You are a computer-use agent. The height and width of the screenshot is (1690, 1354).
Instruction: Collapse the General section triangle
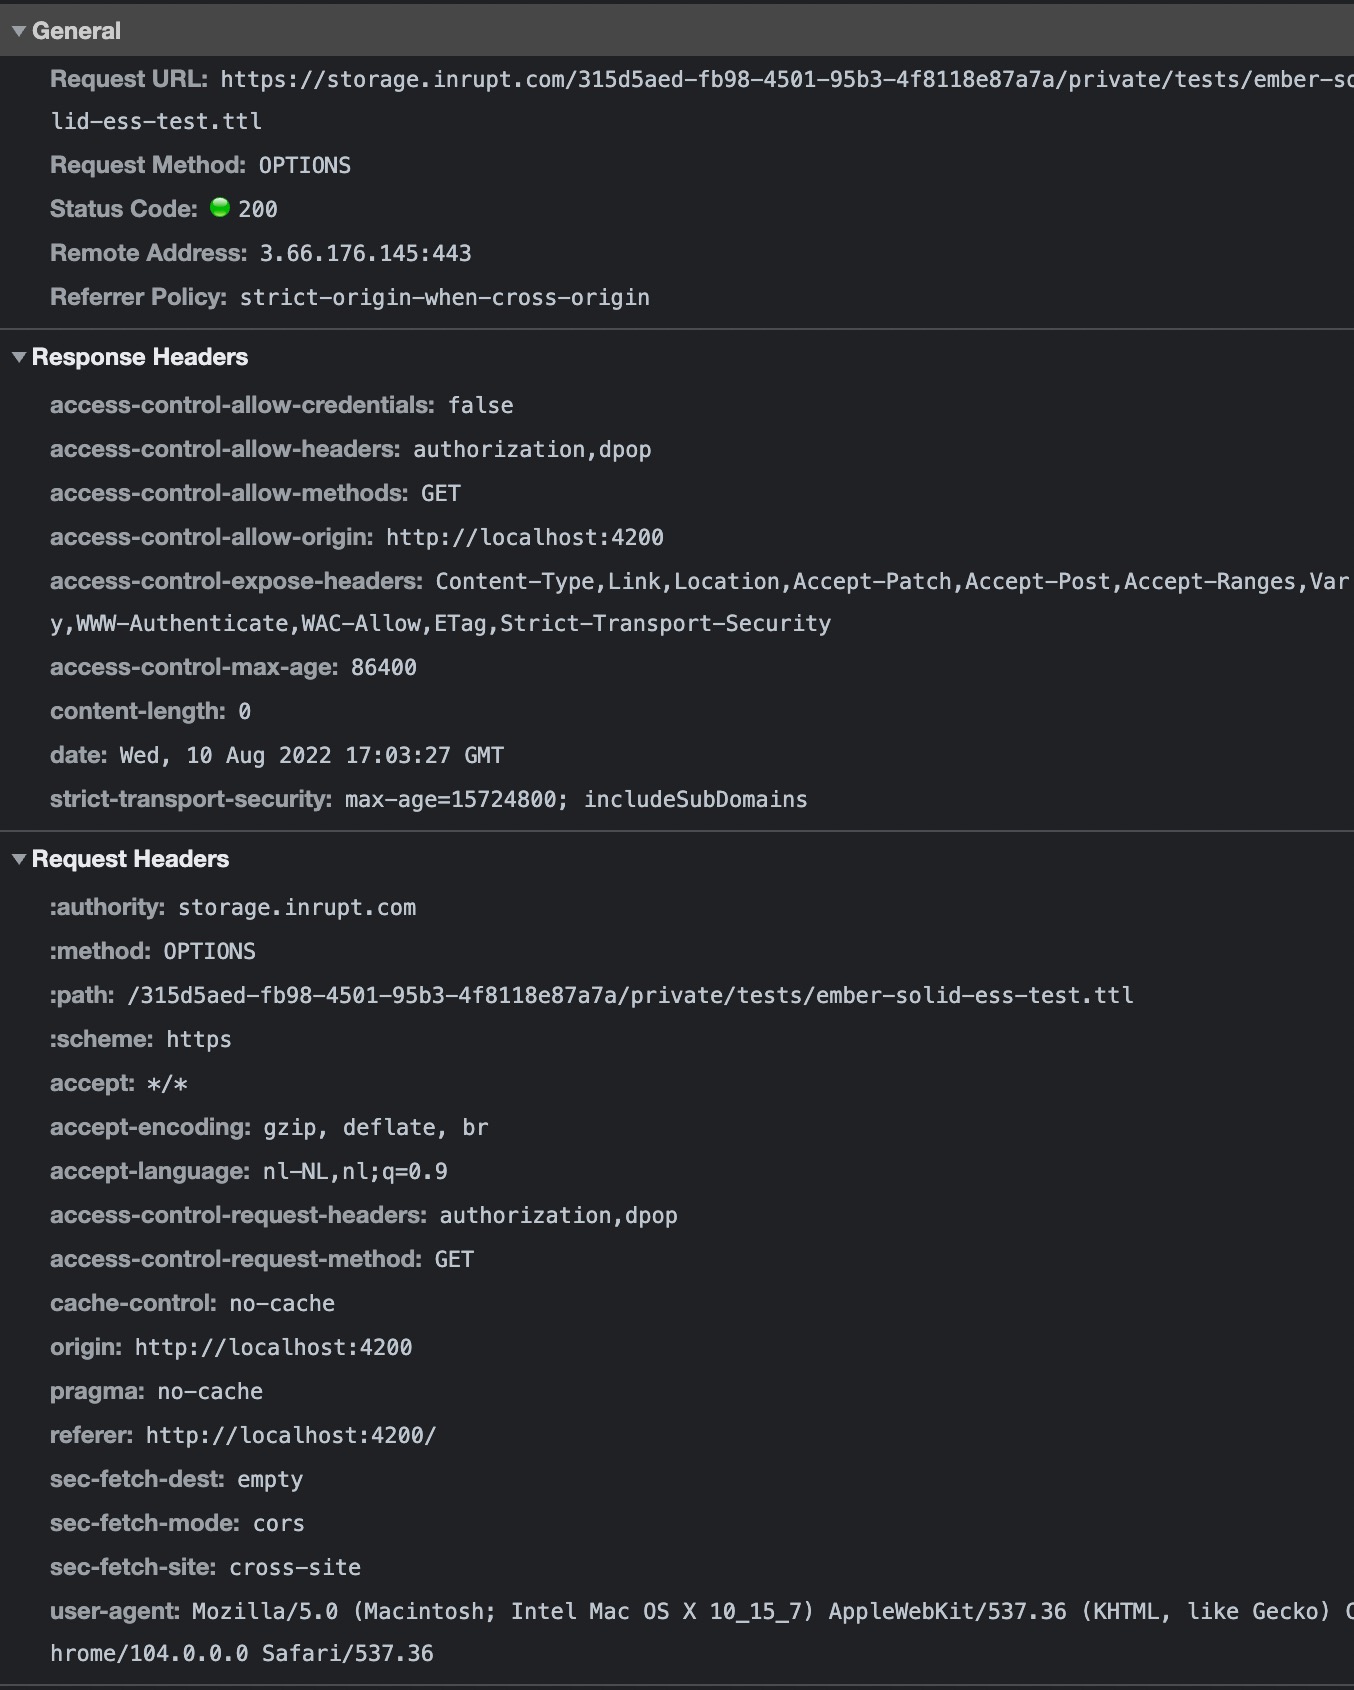[18, 31]
